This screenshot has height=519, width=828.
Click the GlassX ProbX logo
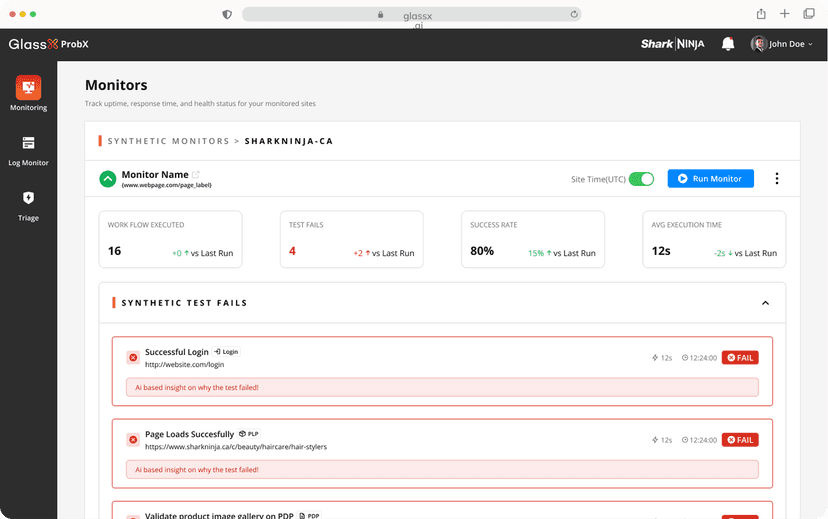[x=49, y=44]
